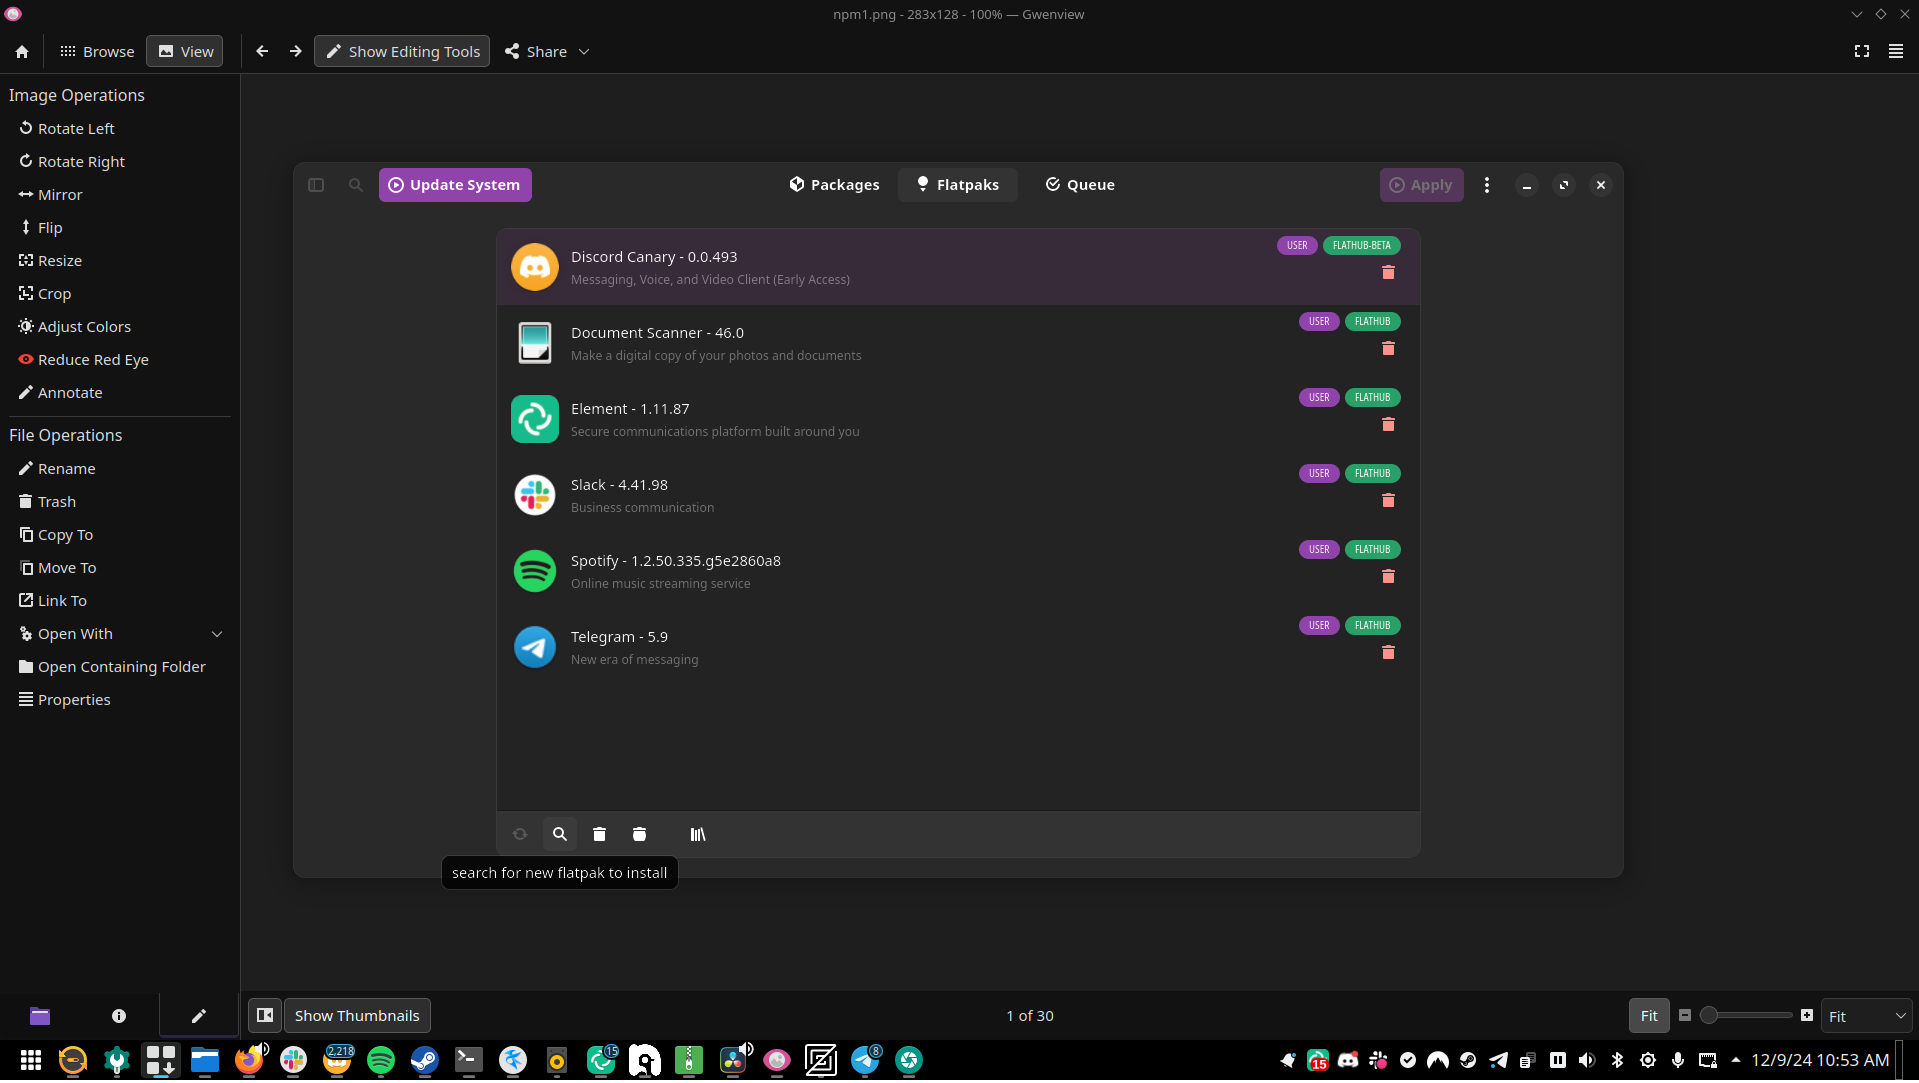The height and width of the screenshot is (1083, 1919).
Task: Switch to Browse mode
Action: pyautogui.click(x=97, y=52)
